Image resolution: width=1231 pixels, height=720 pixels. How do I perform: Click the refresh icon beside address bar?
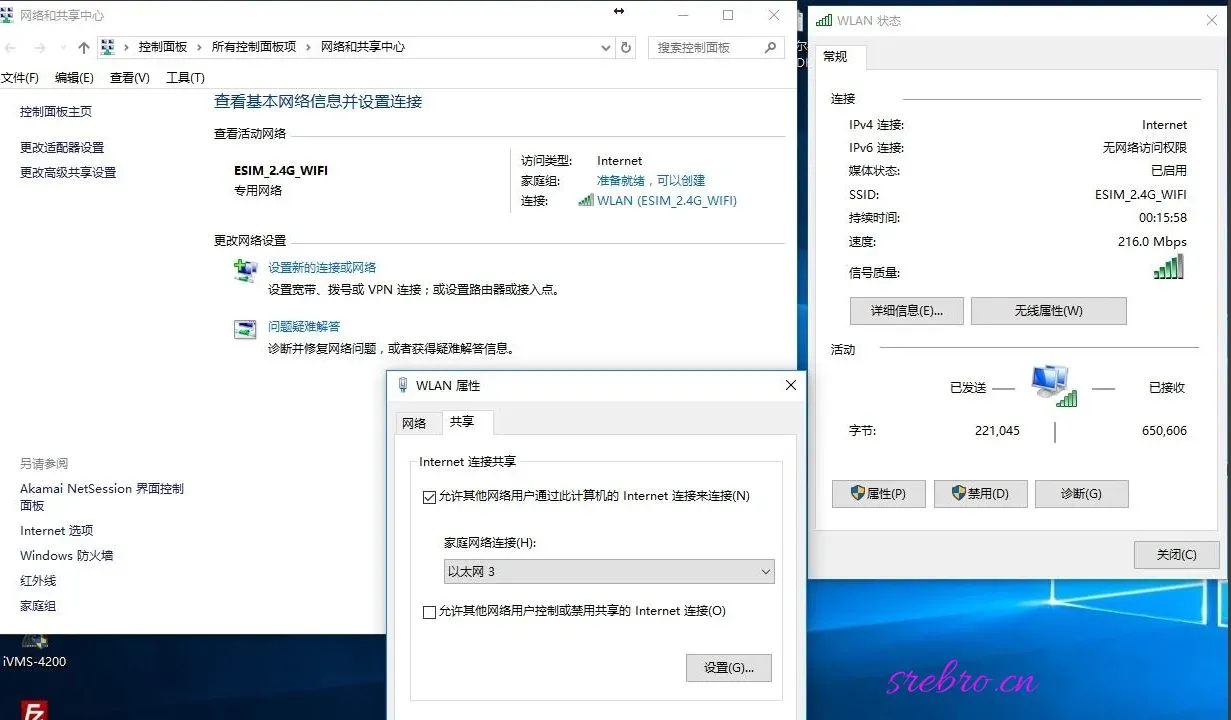[626, 47]
